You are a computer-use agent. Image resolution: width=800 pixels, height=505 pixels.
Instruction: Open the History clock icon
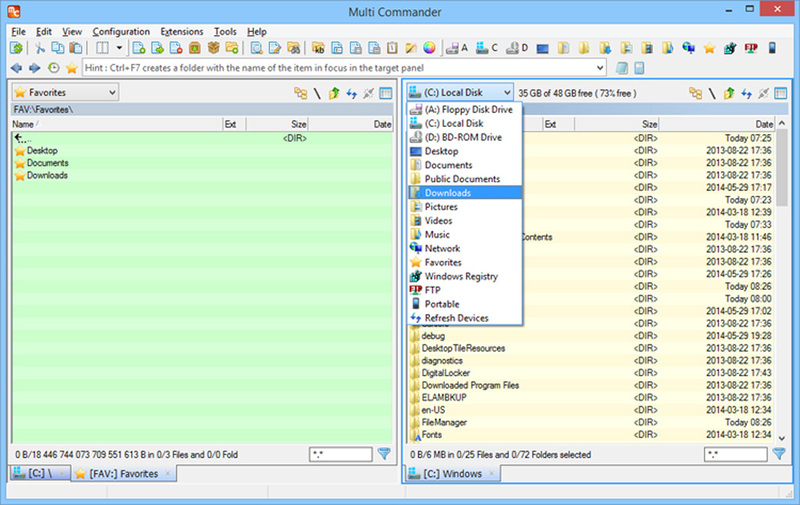(53, 68)
